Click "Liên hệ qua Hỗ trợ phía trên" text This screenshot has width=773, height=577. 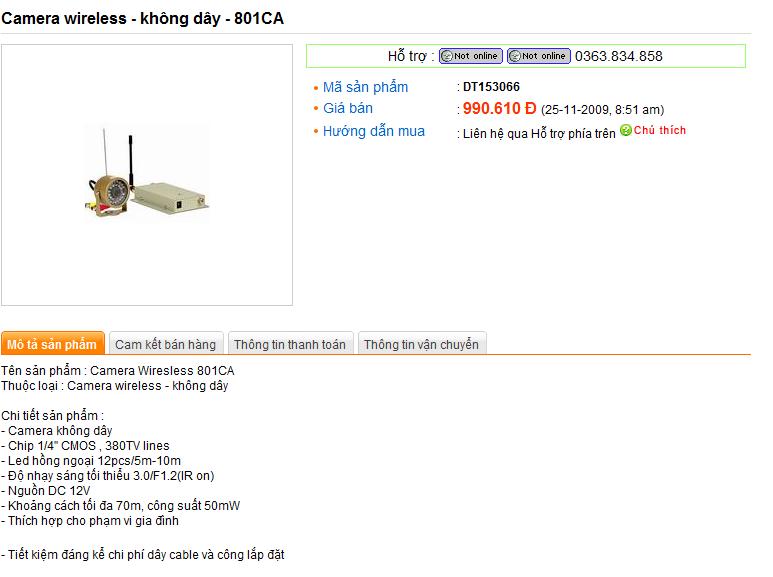pos(539,133)
